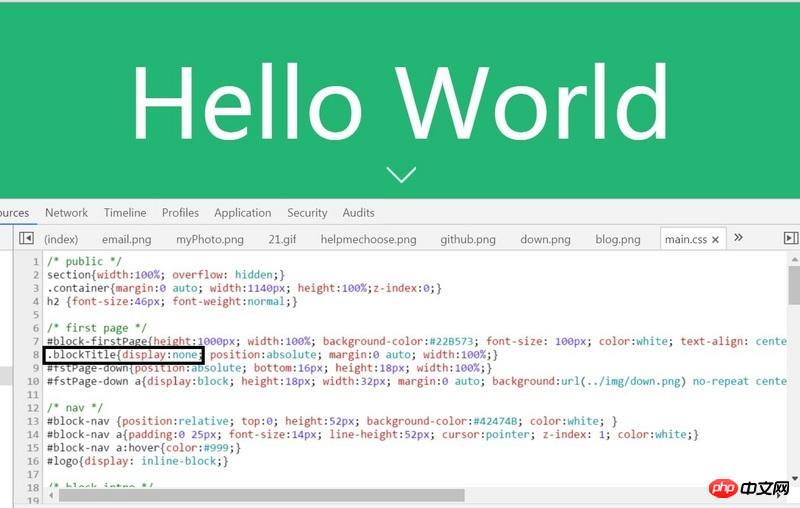Click the "/* public */" comment text
The image size is (800, 508).
(84, 262)
